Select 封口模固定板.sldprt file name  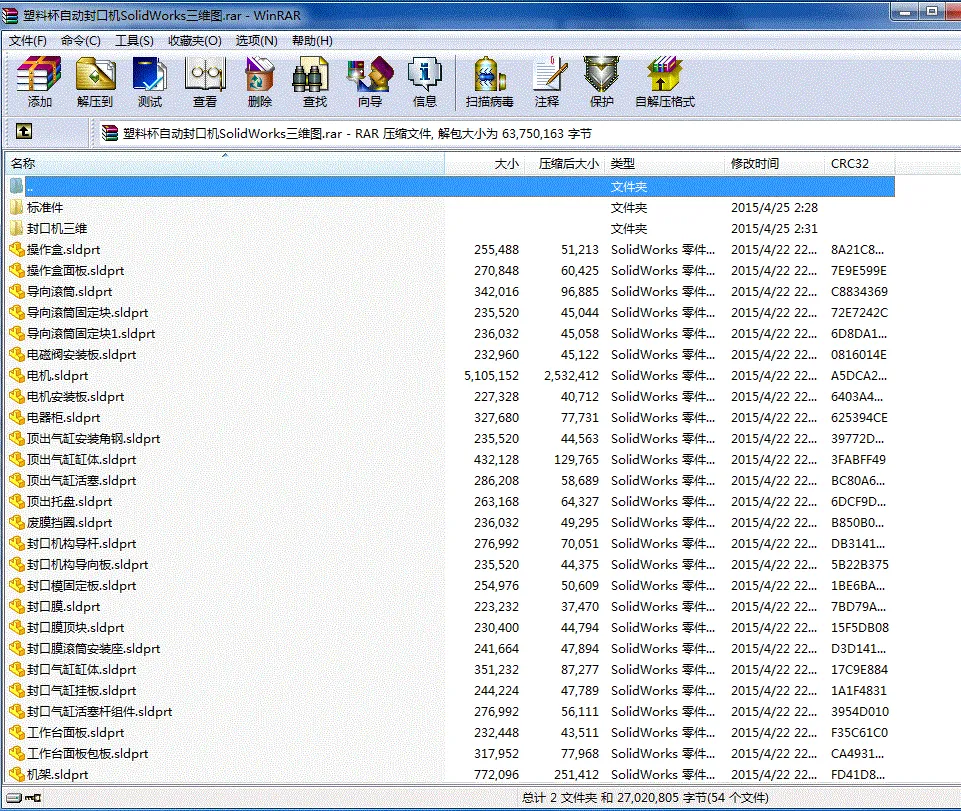82,585
